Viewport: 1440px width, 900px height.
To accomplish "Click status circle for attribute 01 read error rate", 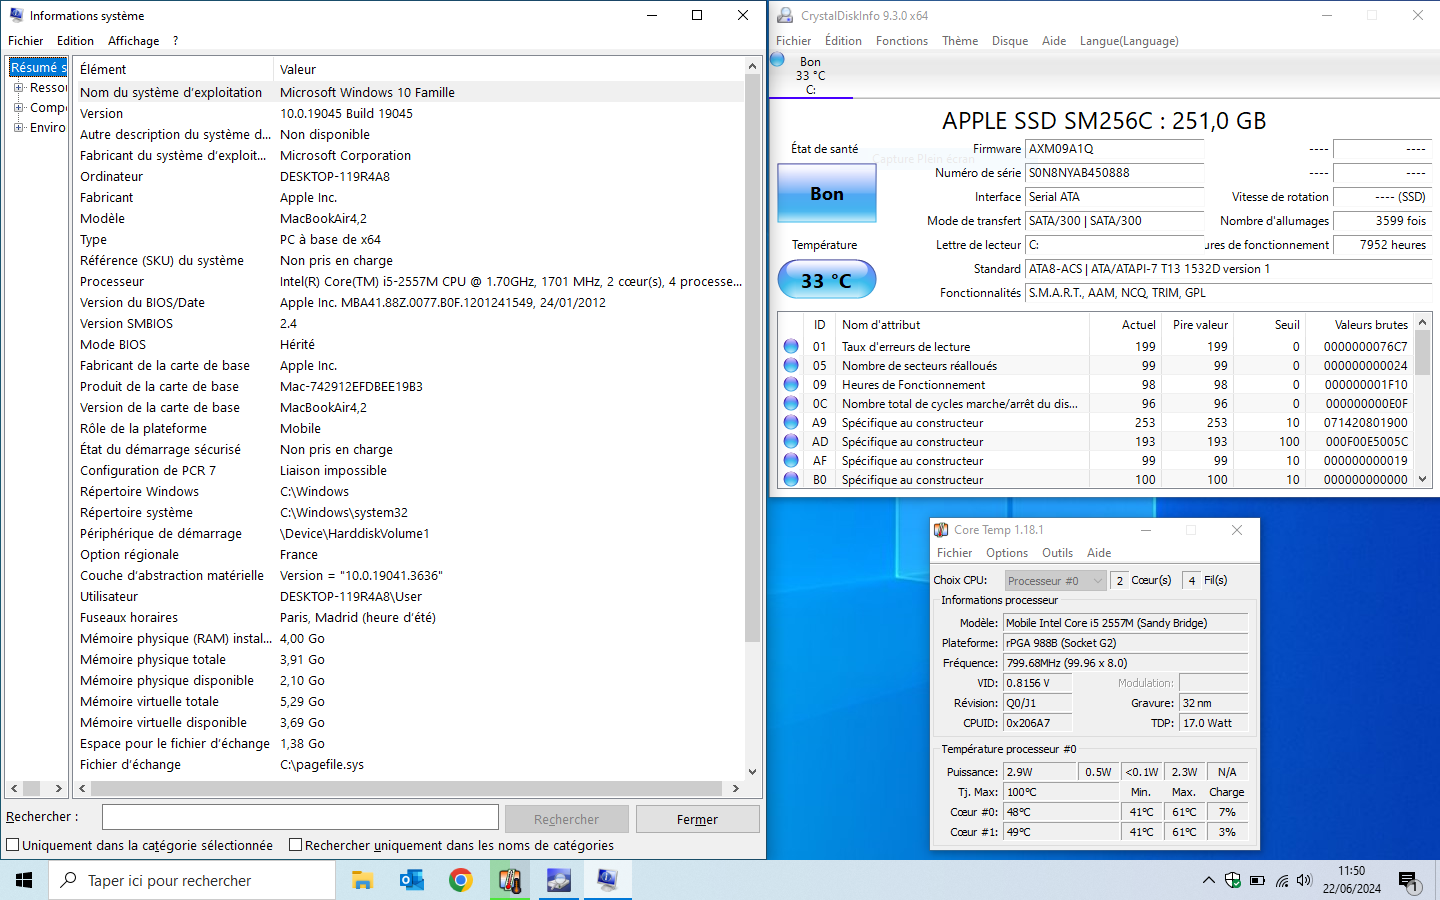I will click(791, 346).
